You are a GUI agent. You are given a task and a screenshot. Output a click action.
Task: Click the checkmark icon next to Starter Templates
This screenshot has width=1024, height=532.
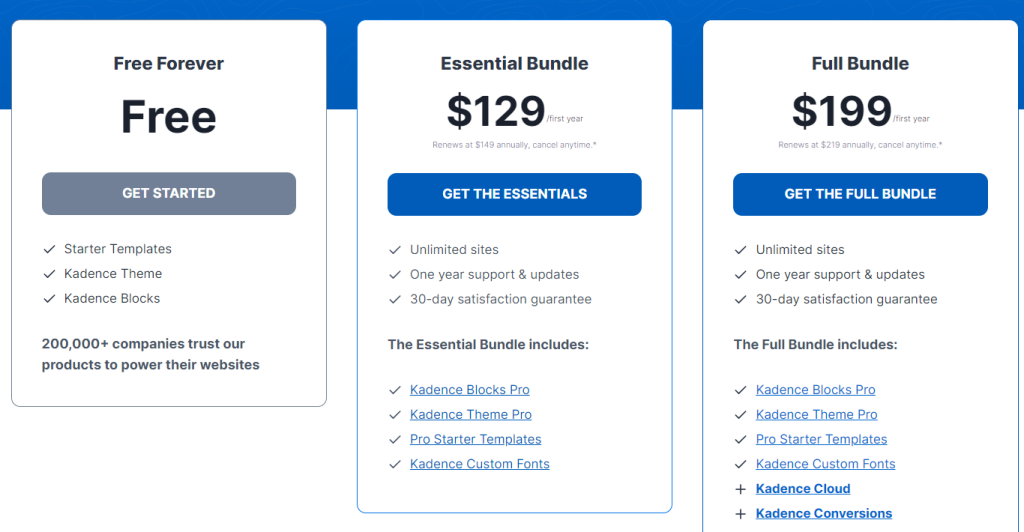(49, 249)
